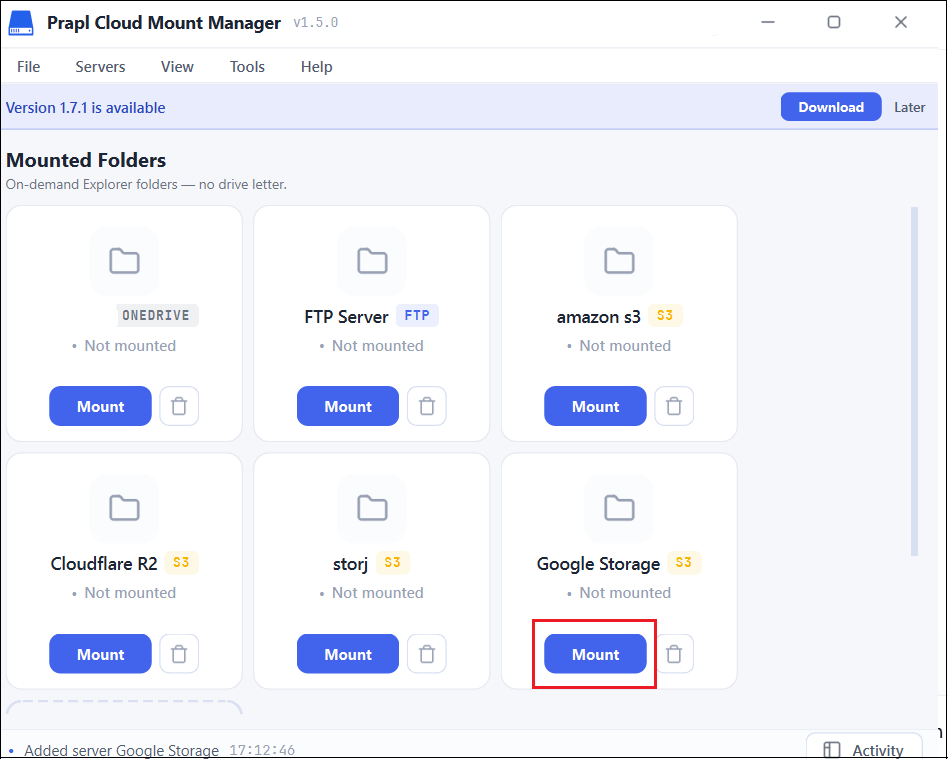Mount the amazon s3 folder
Image resolution: width=948 pixels, height=759 pixels.
596,406
